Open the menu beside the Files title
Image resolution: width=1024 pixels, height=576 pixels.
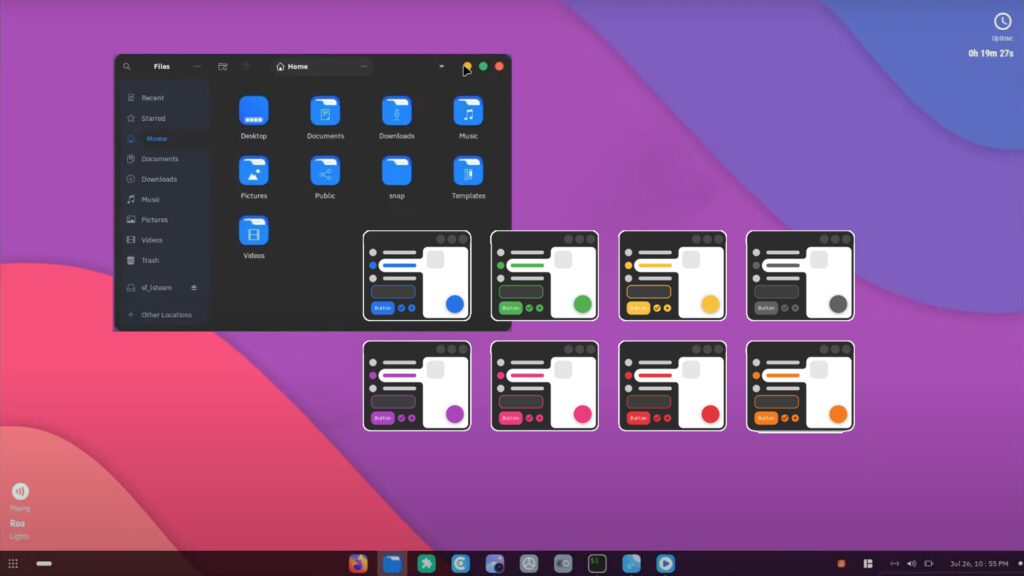point(198,67)
